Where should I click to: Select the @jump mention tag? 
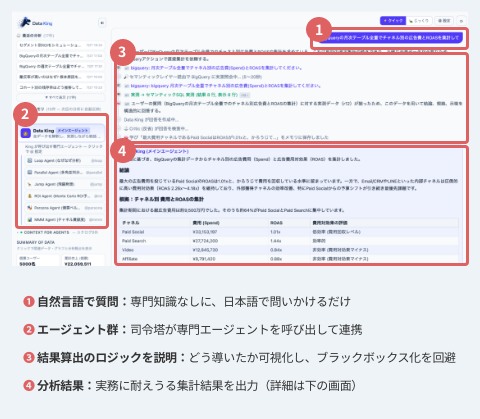pos(96,184)
